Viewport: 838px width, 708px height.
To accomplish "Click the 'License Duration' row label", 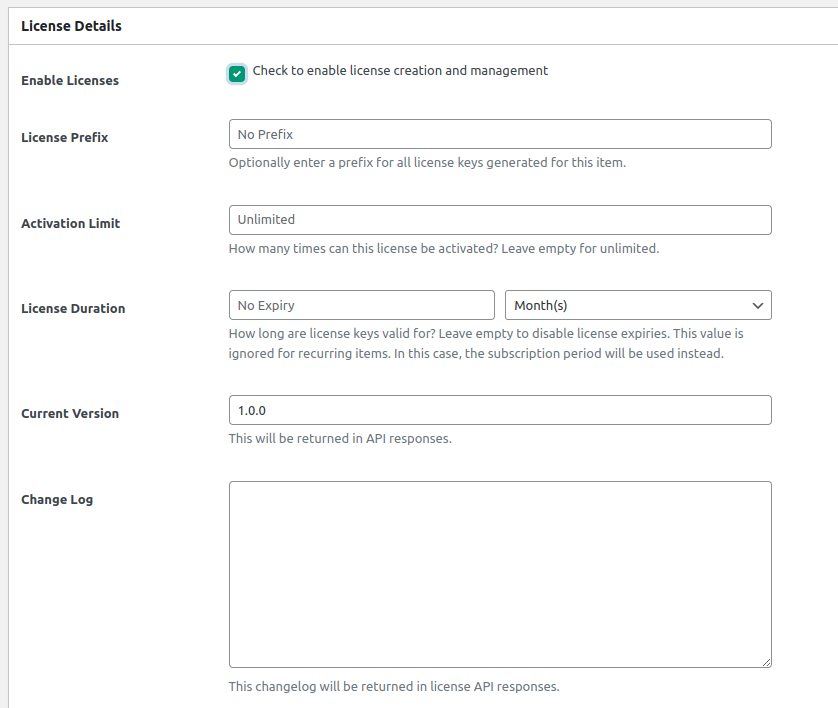I will [x=73, y=308].
